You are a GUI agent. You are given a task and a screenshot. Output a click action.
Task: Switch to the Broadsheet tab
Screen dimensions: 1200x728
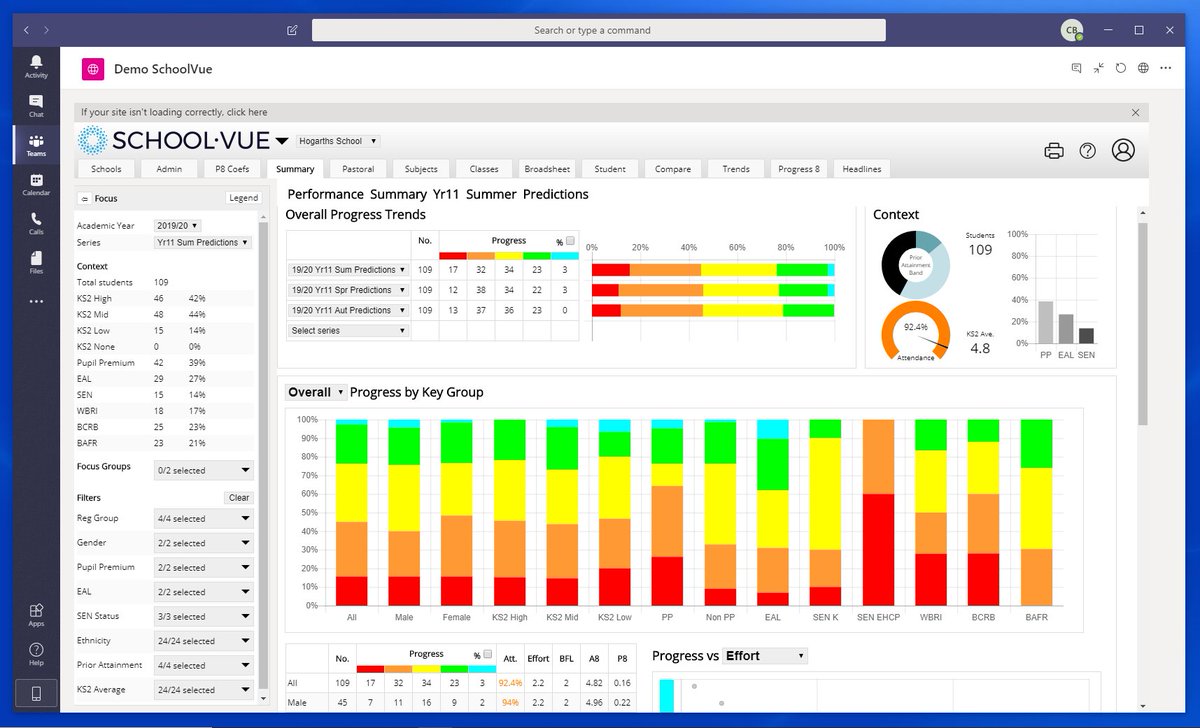tap(547, 169)
